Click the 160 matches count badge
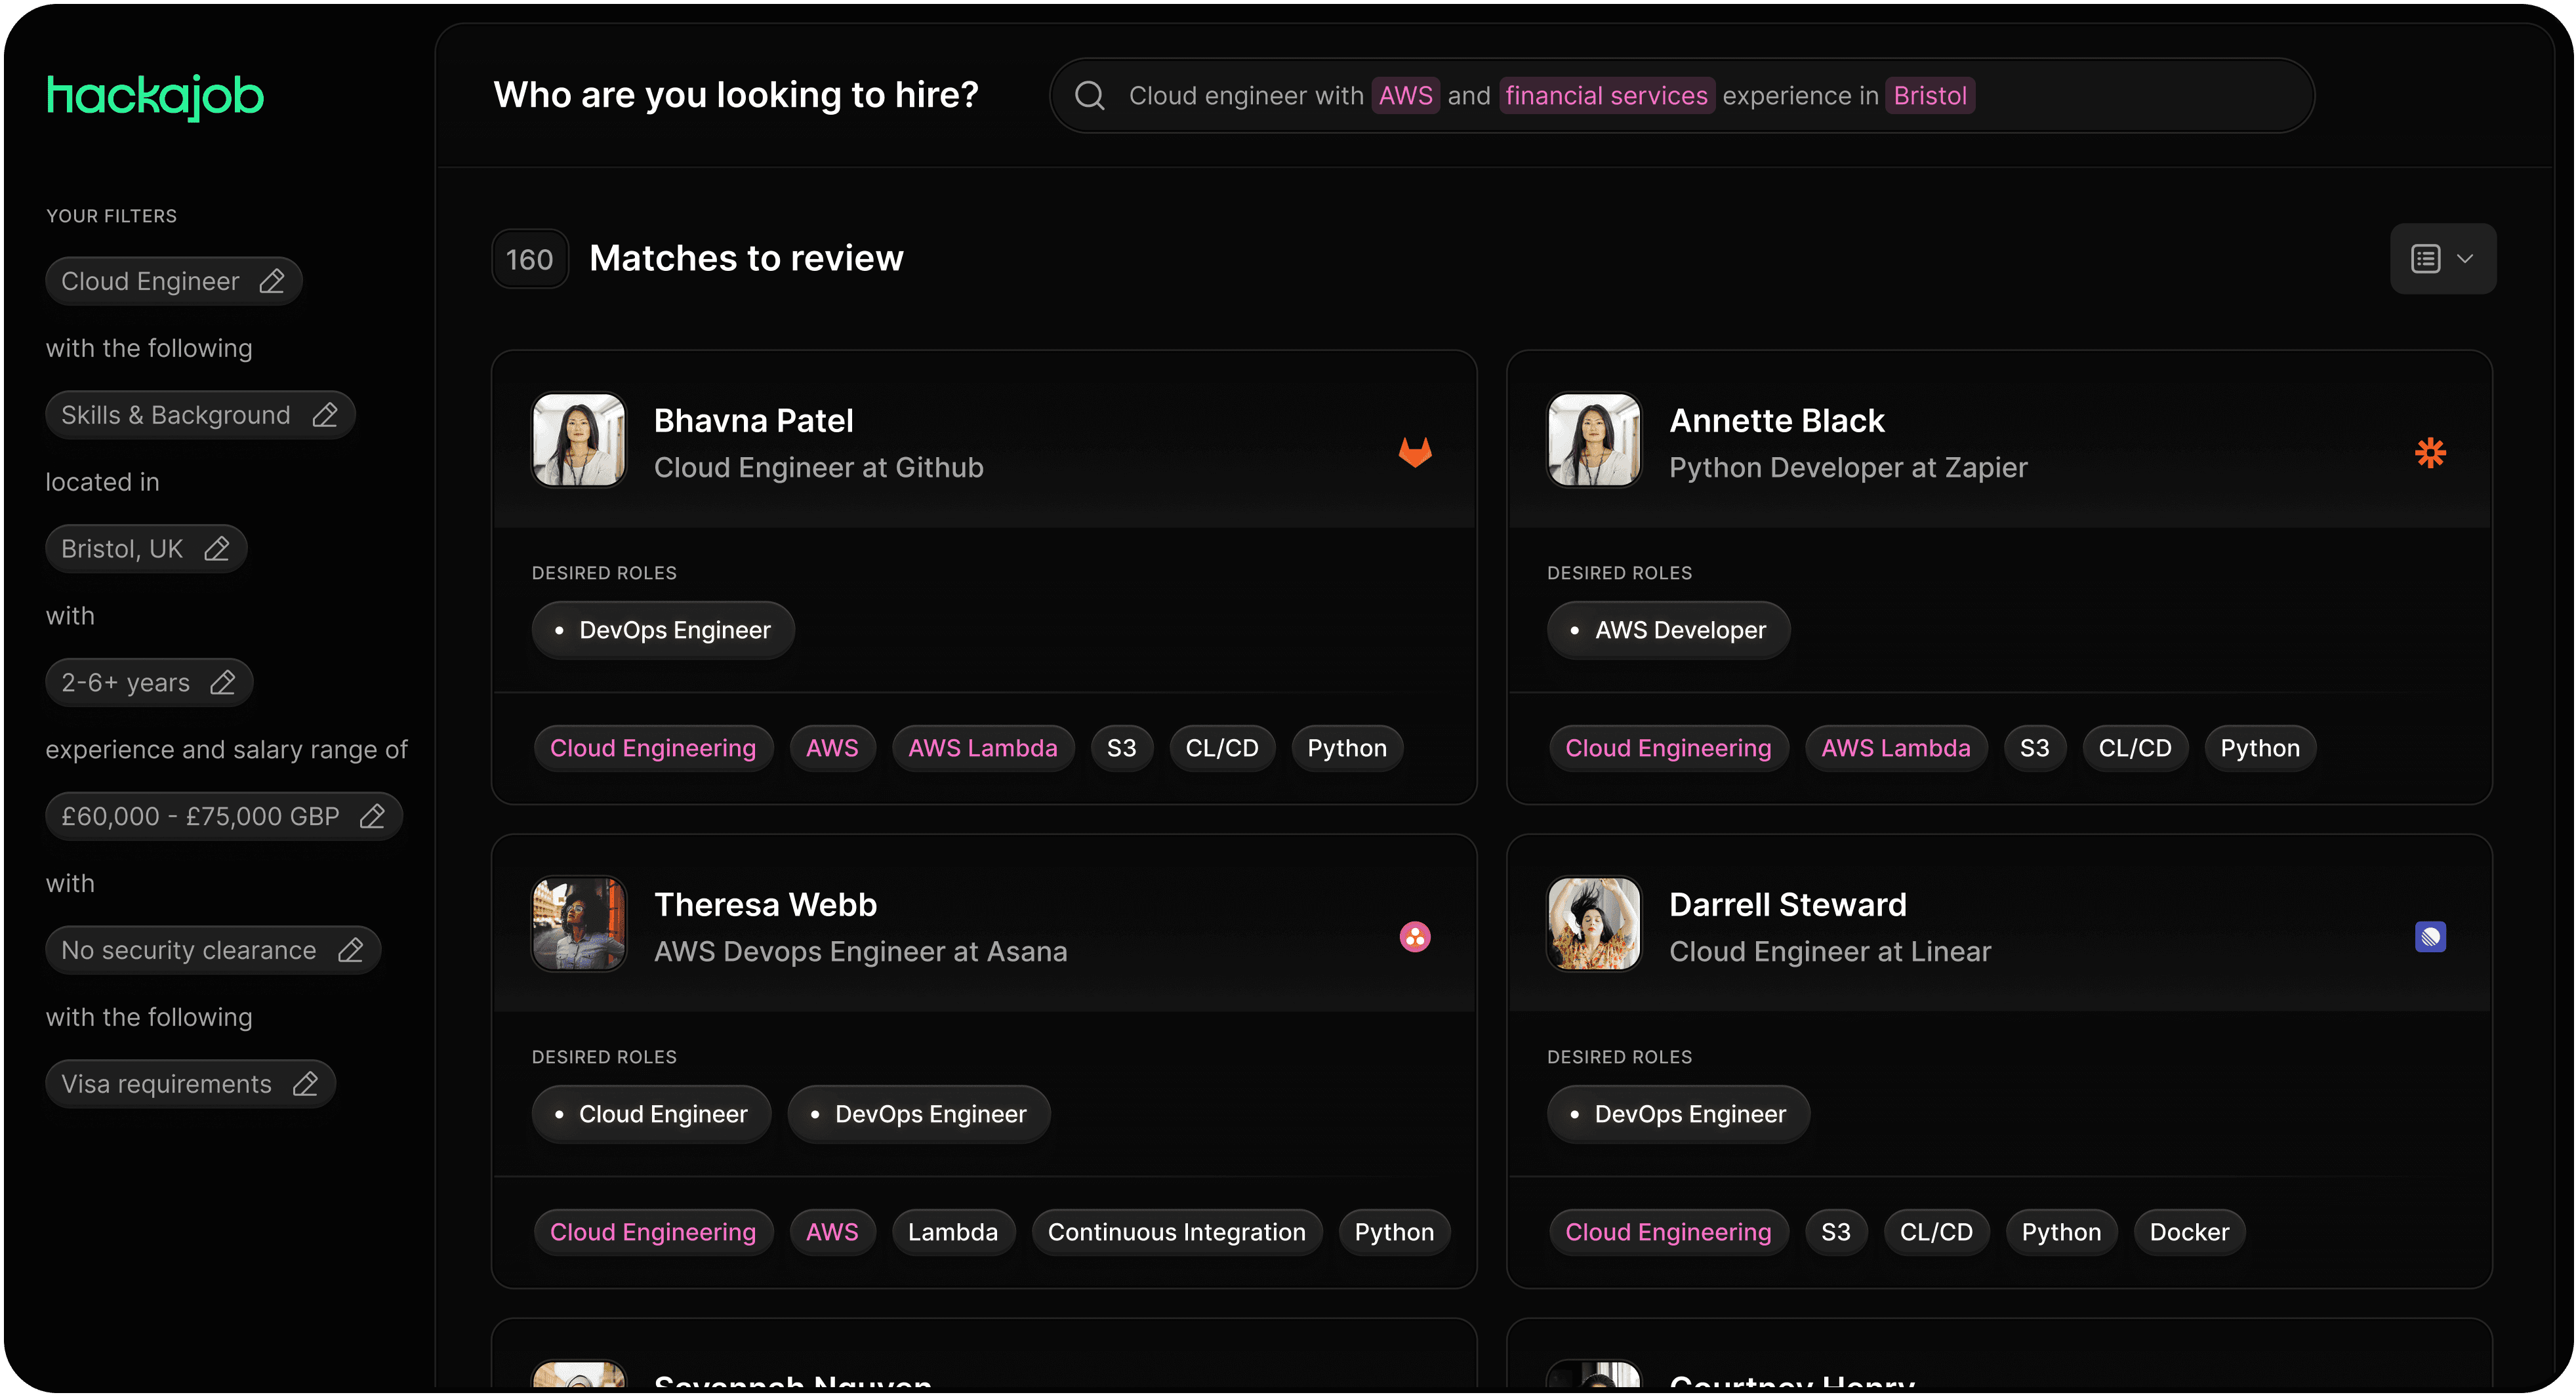2576x1397 pixels. (x=530, y=259)
